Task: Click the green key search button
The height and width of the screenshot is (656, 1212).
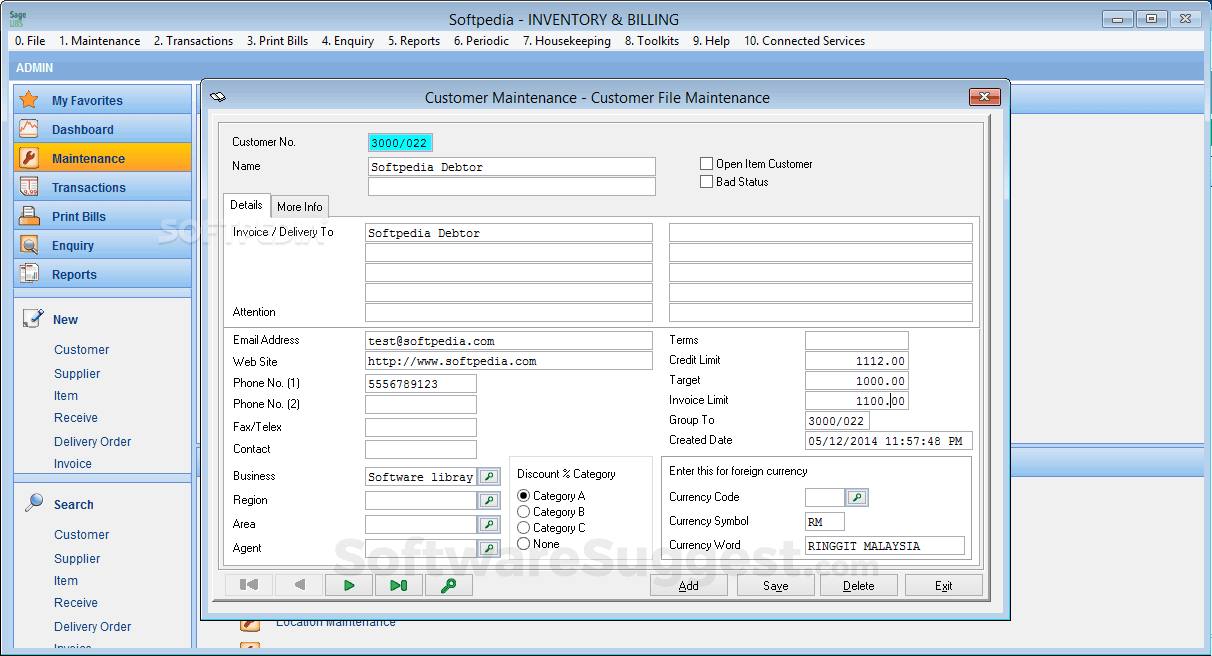Action: coord(449,585)
